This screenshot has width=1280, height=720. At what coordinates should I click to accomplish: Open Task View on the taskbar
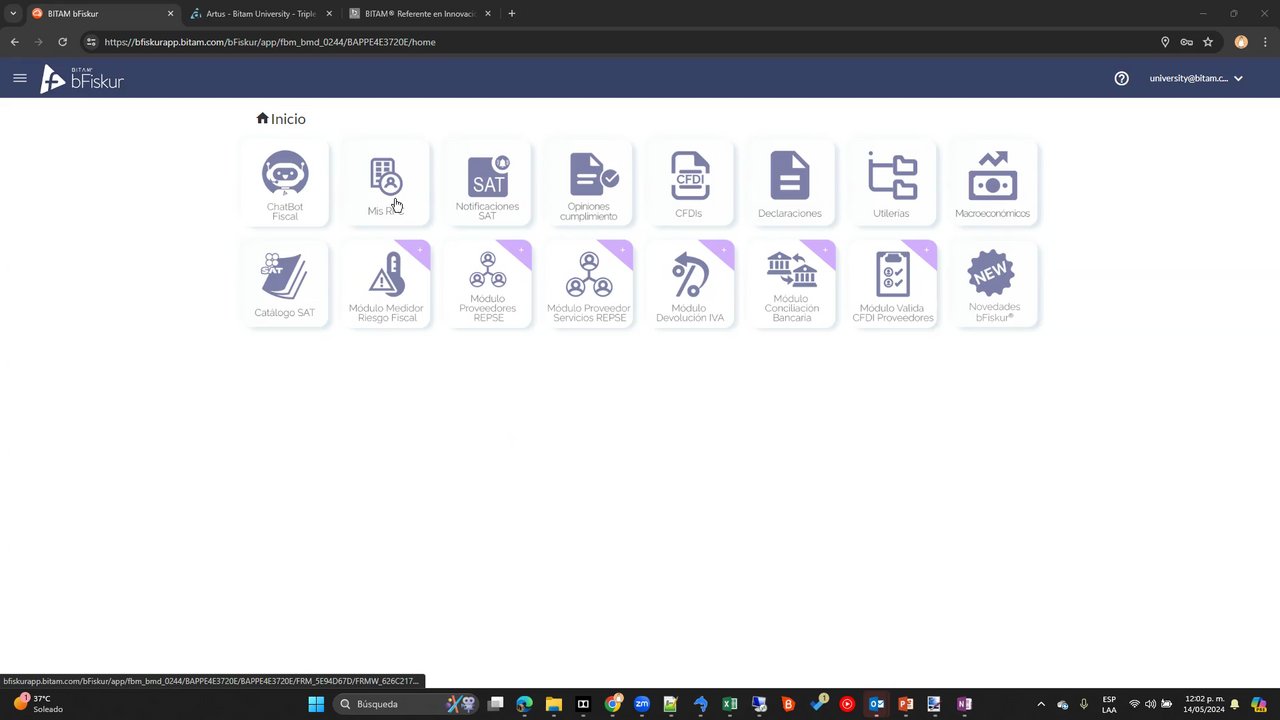coord(495,704)
